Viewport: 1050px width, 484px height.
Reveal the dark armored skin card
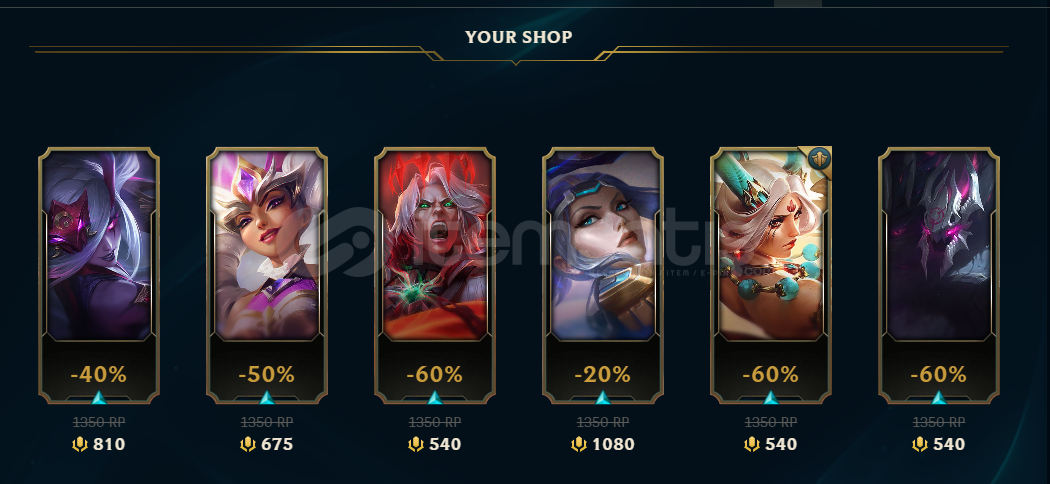pyautogui.click(x=940, y=245)
